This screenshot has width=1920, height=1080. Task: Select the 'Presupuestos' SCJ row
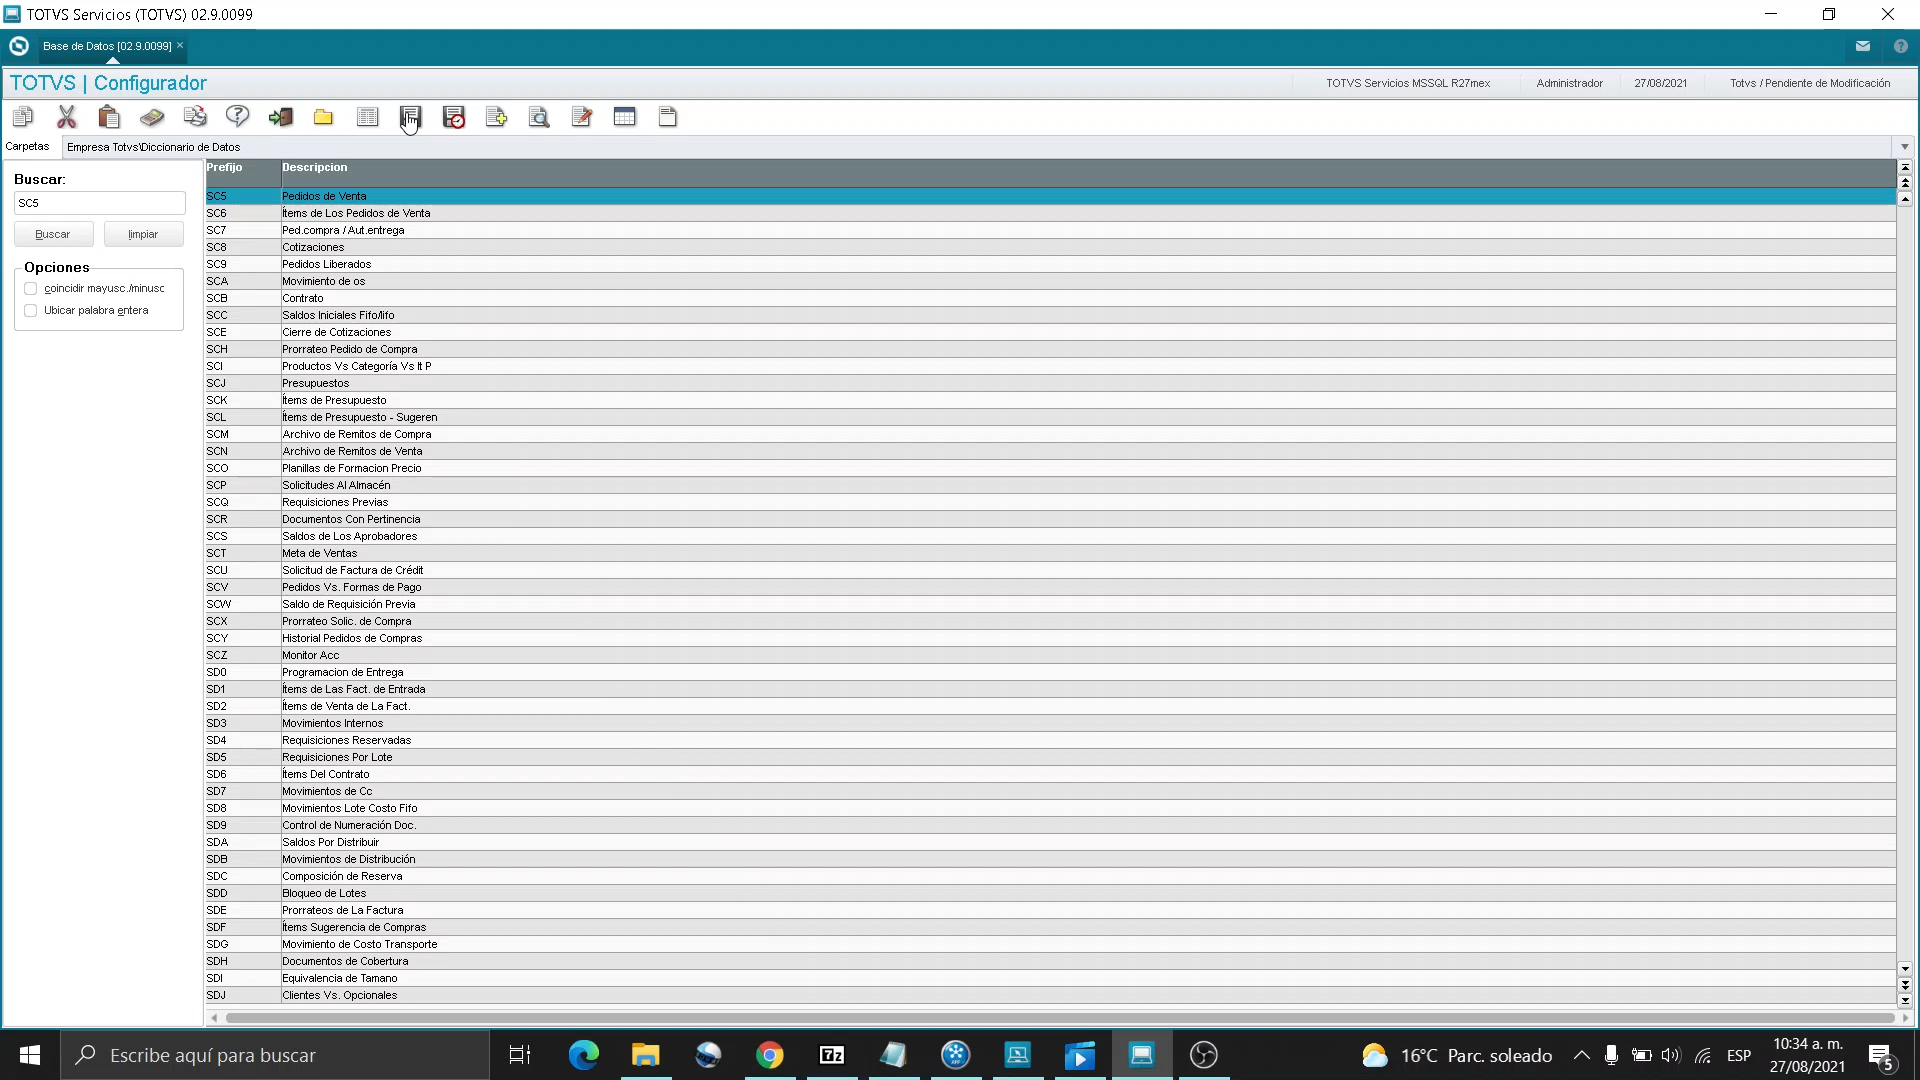pos(1050,383)
